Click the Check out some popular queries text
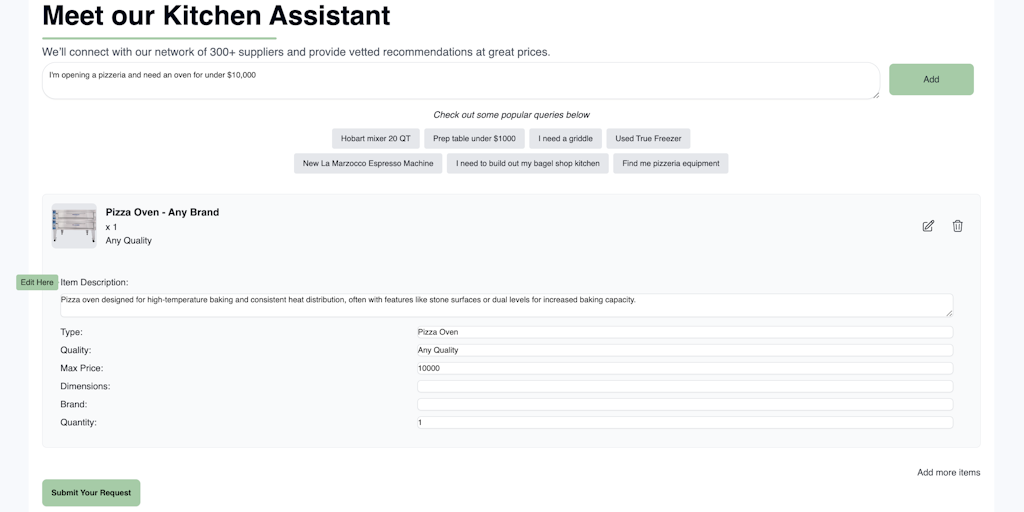Screen dimensions: 1024x512 tap(511, 115)
